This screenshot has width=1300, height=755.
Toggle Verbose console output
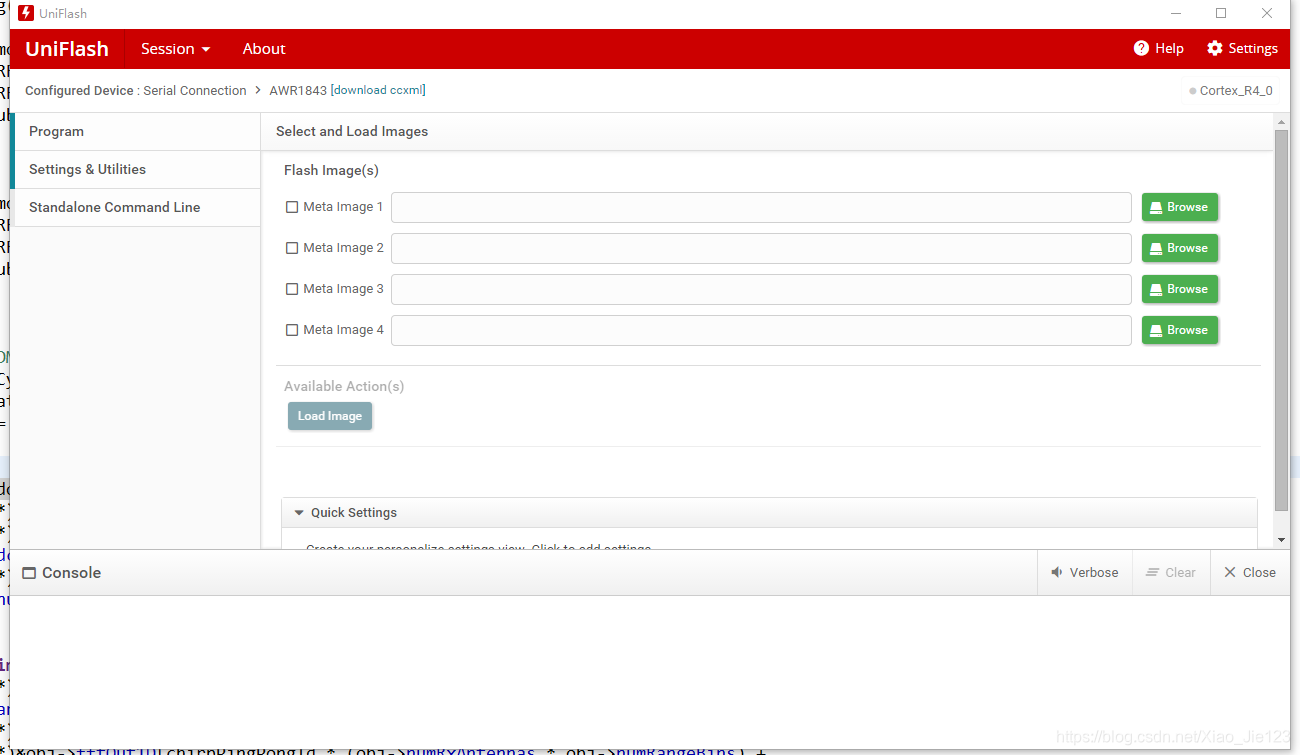click(x=1085, y=573)
